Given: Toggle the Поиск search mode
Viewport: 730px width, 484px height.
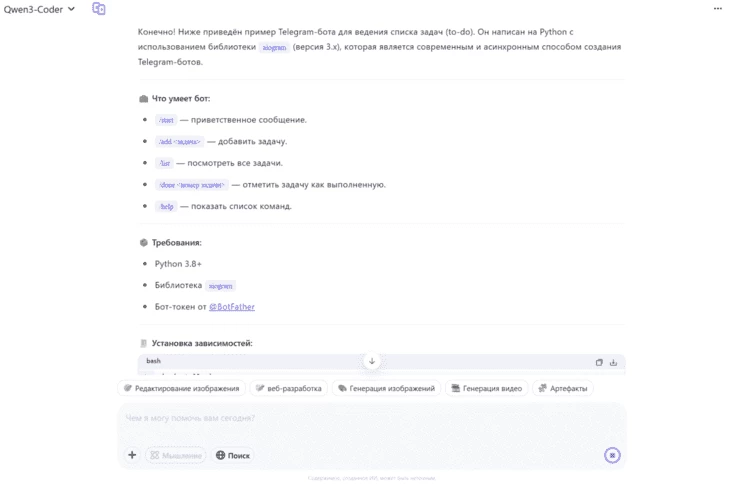Looking at the screenshot, I should point(233,455).
